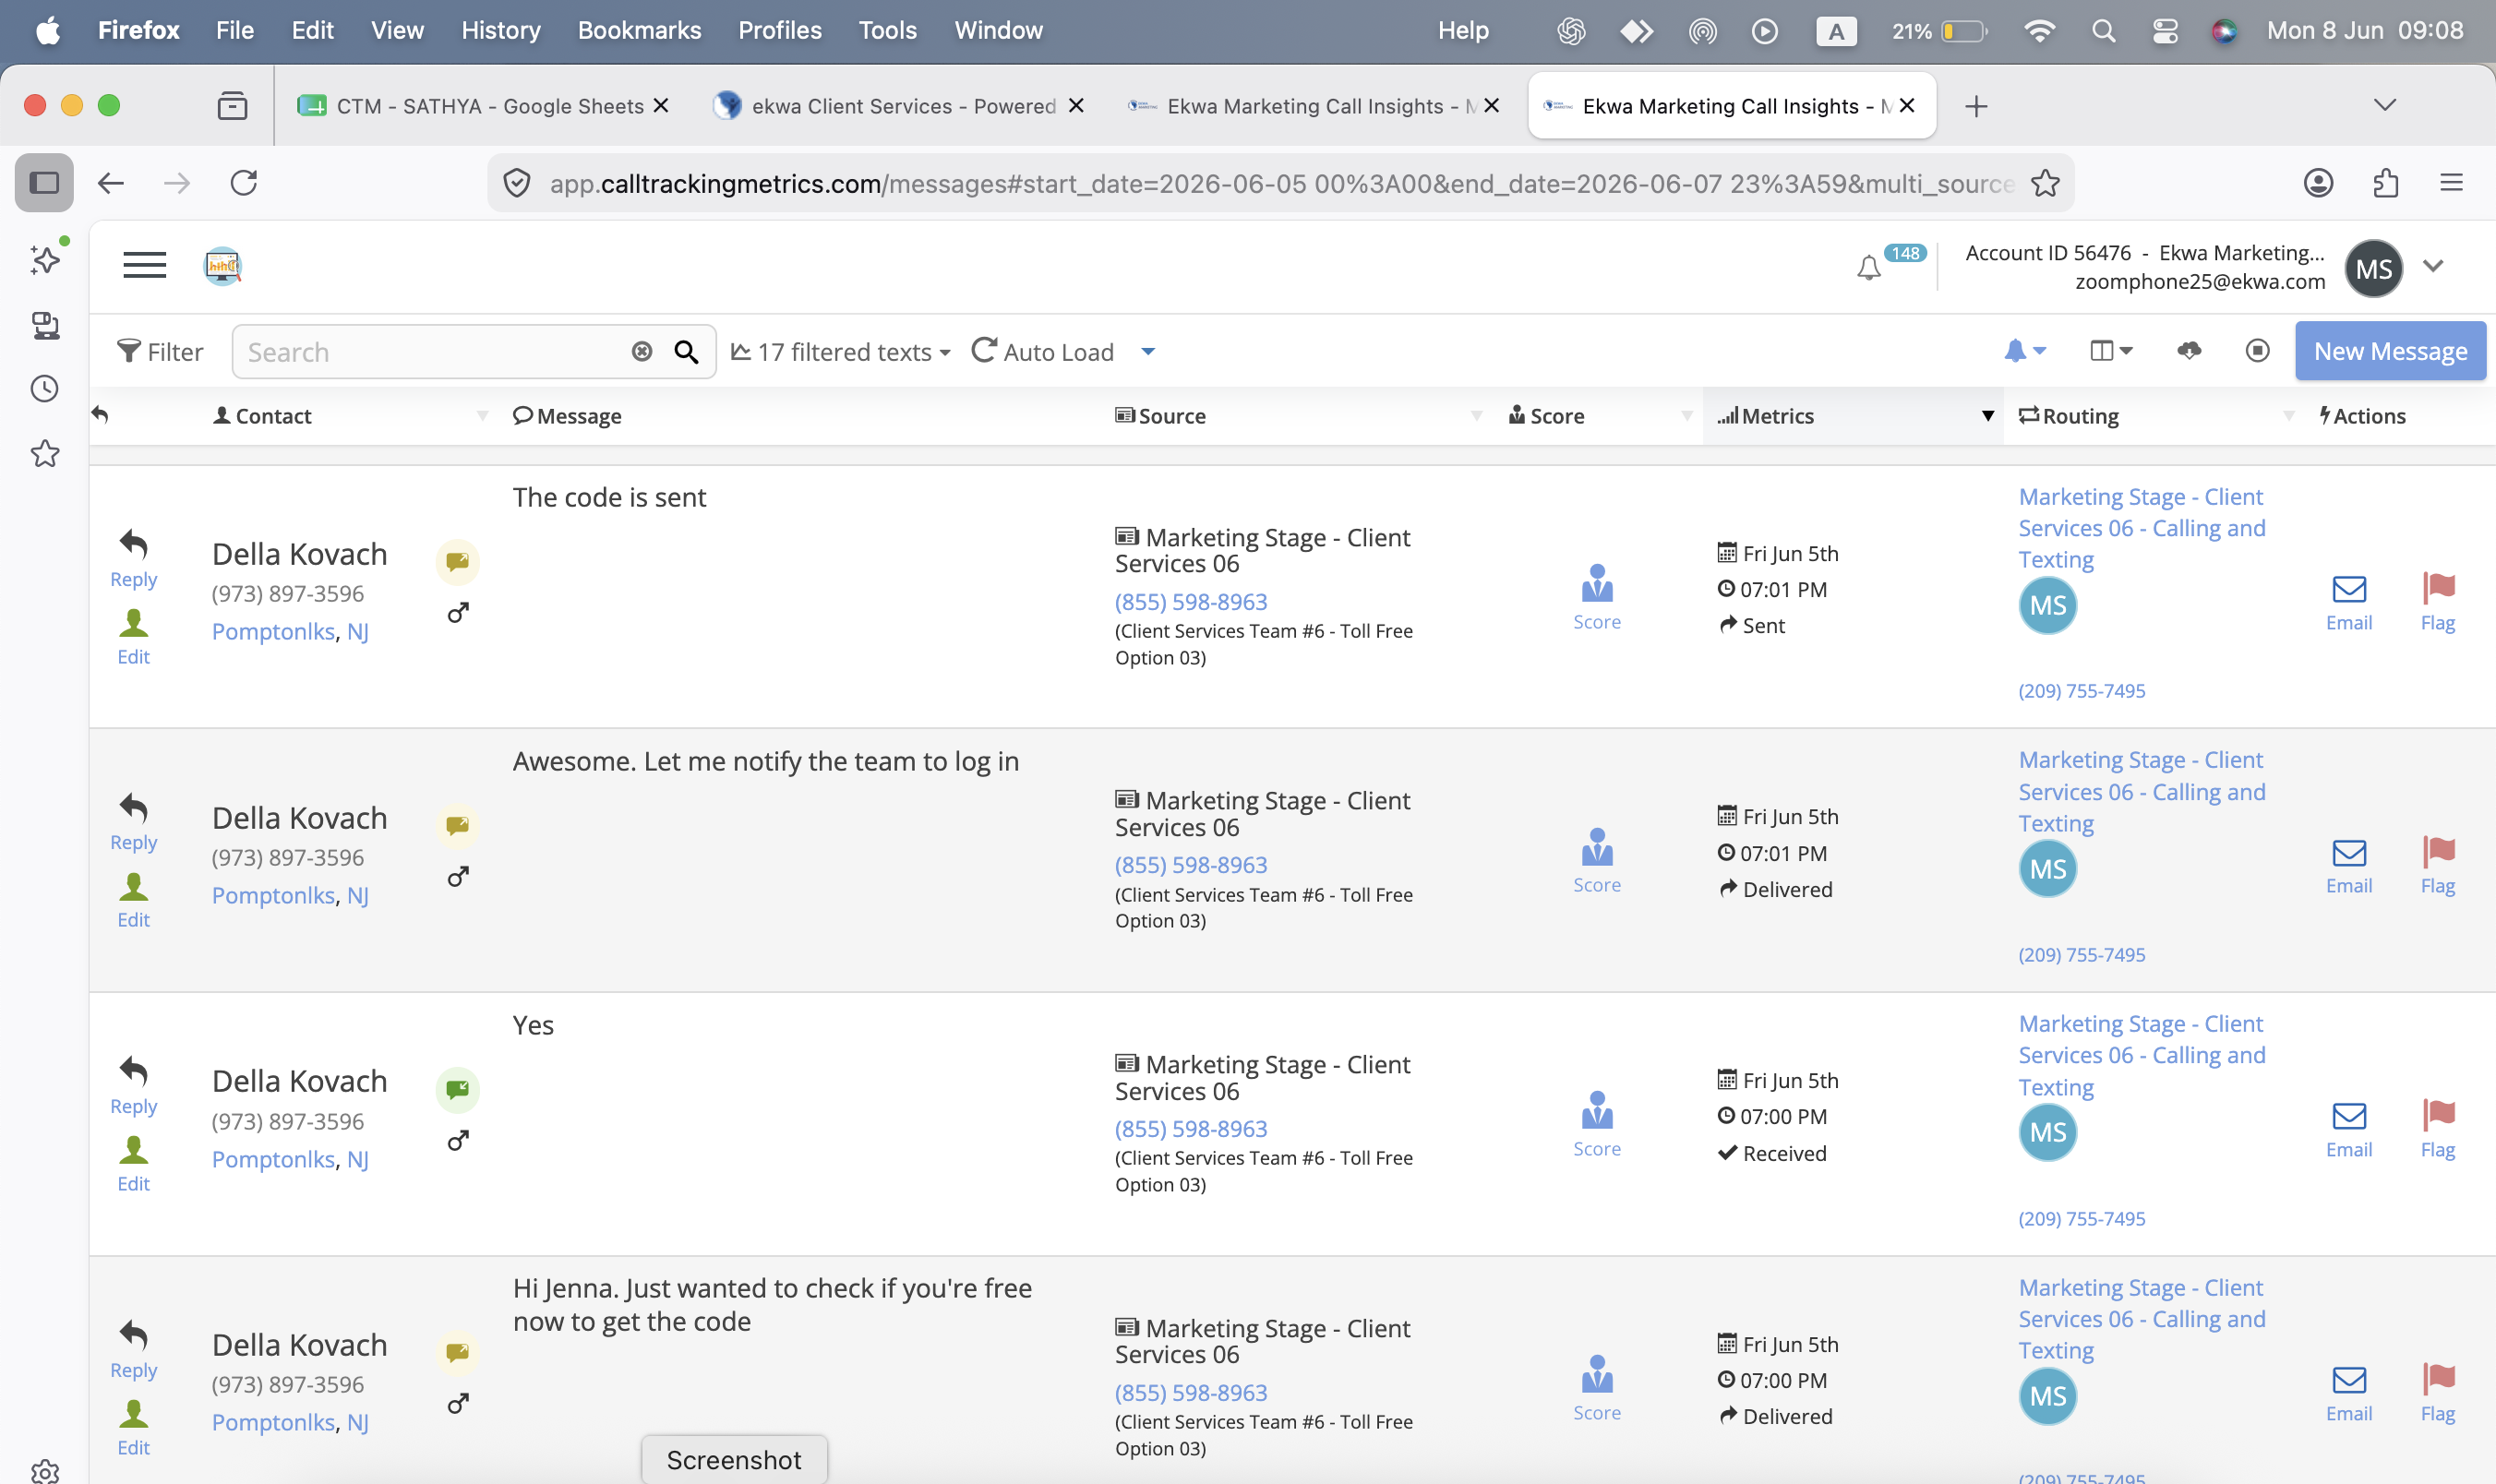Expand the Auto Load options arrow
Viewport: 2496px width, 1484px height.
(x=1148, y=351)
